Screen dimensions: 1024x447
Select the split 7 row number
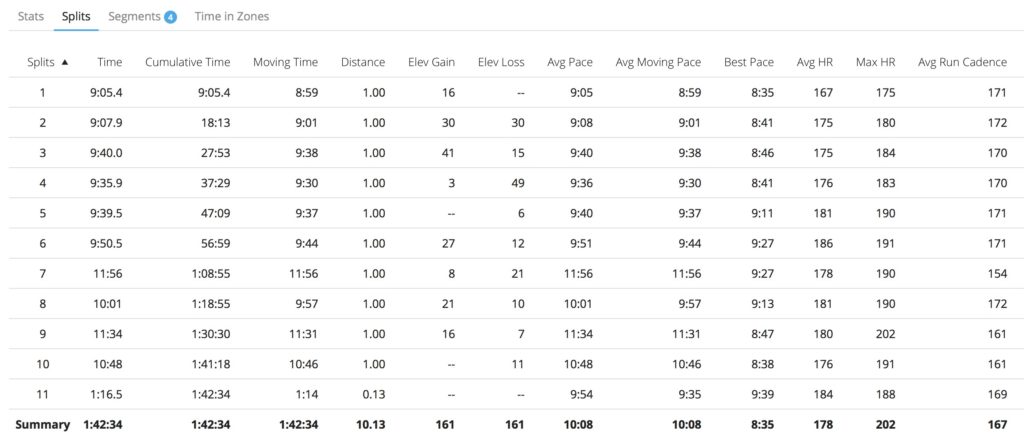coord(43,273)
